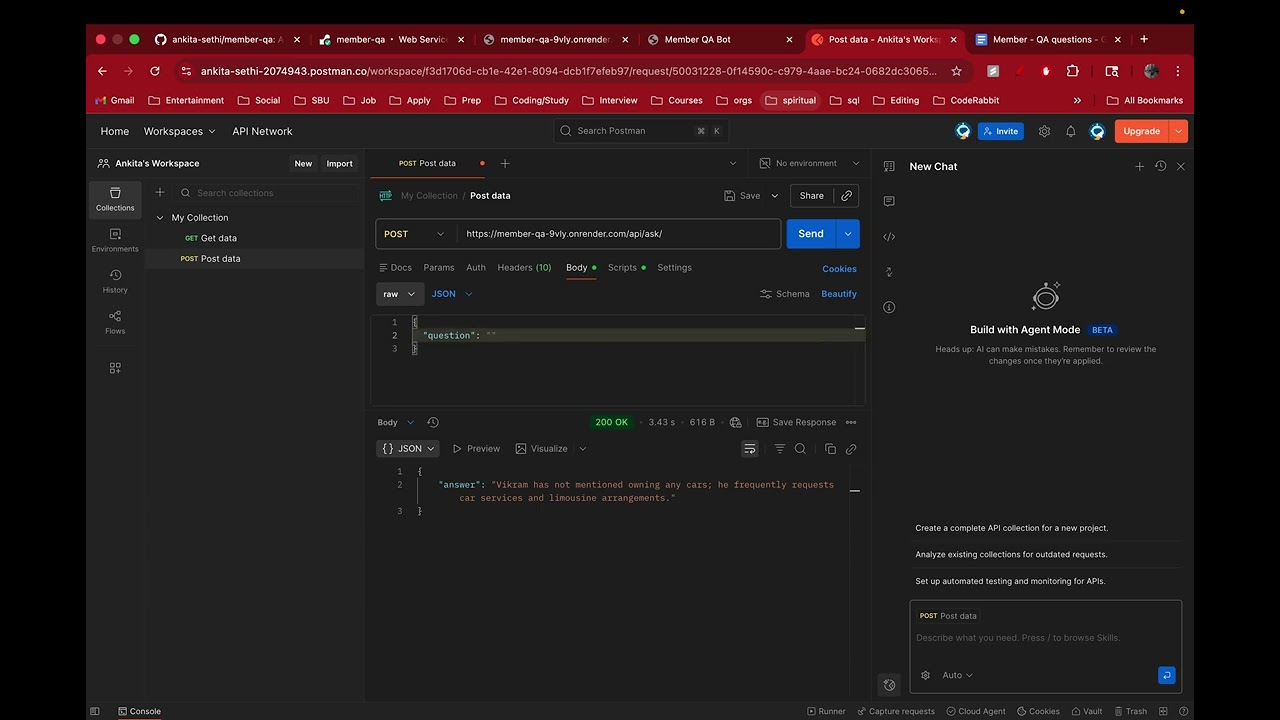Switch to the Headers (10) tab
The image size is (1280, 720).
pyautogui.click(x=524, y=268)
